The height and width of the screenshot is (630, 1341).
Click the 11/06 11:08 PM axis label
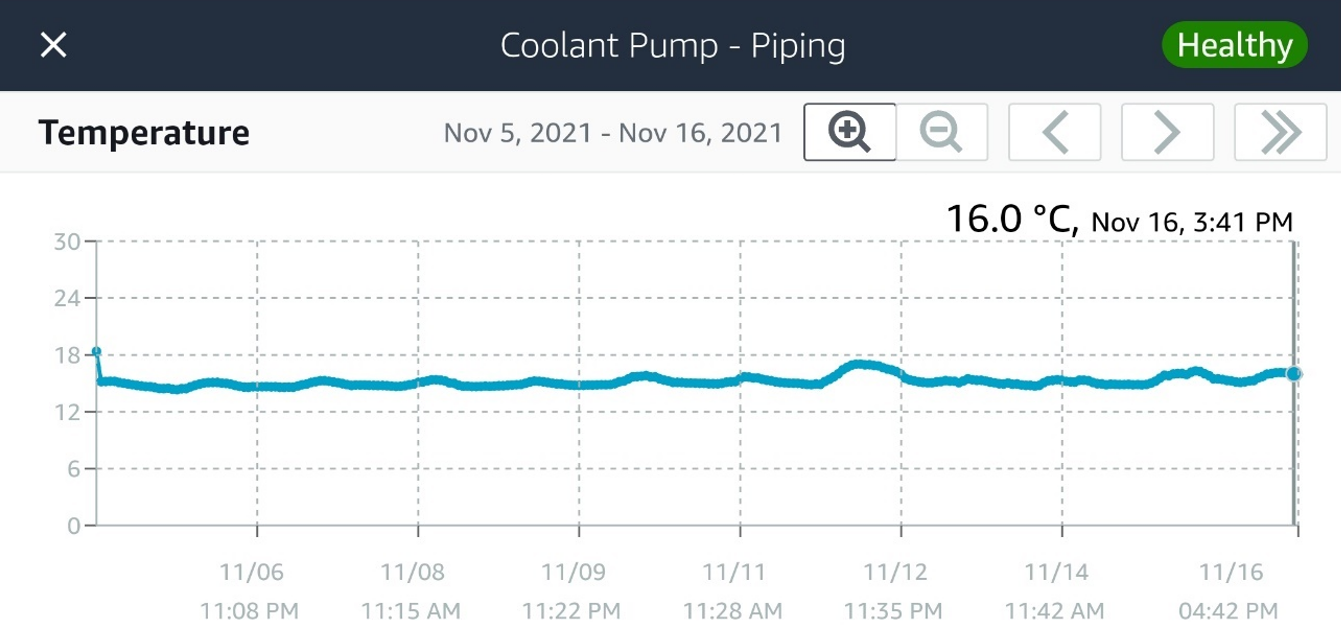click(250, 591)
